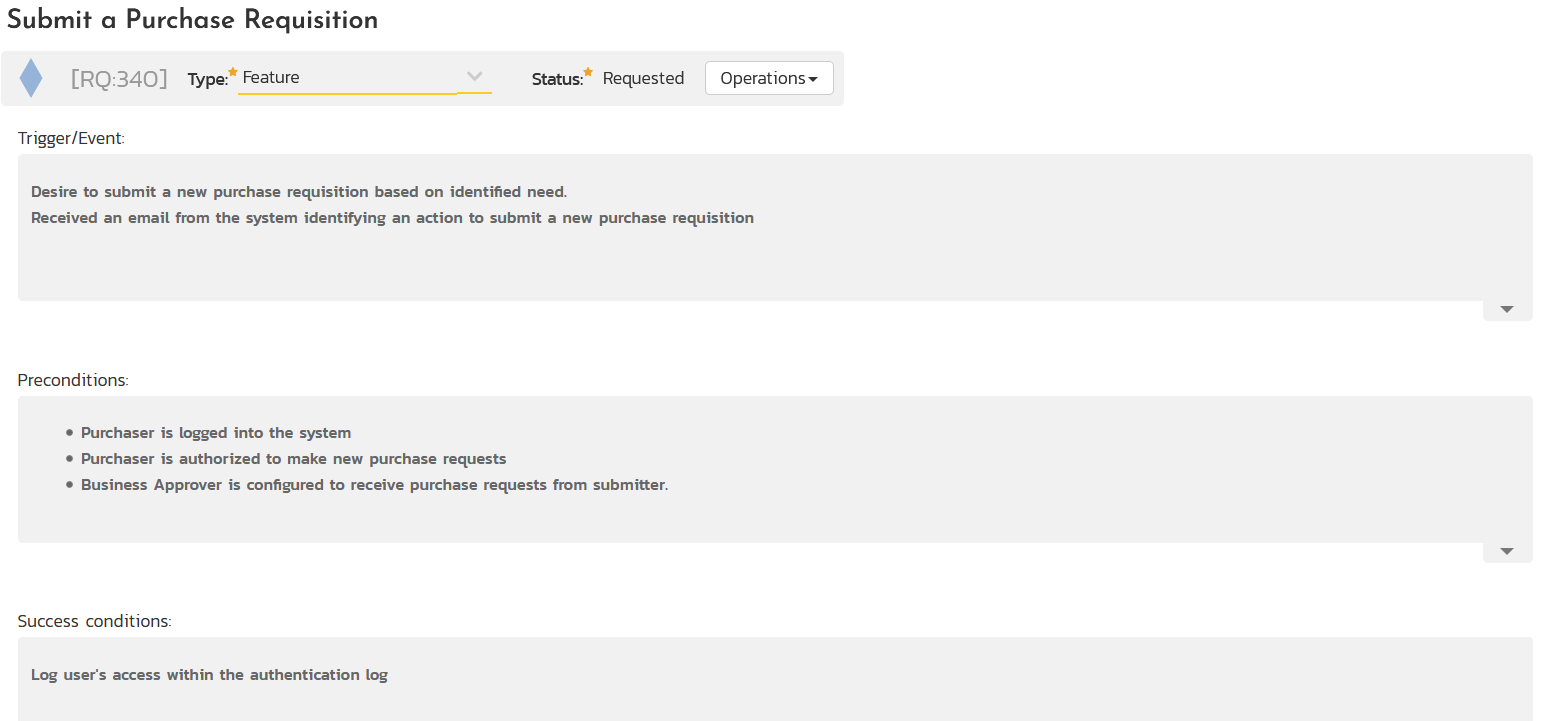Expand the Trigger/Event field toolbar arrow
Image resolution: width=1550 pixels, height=721 pixels.
[1507, 310]
